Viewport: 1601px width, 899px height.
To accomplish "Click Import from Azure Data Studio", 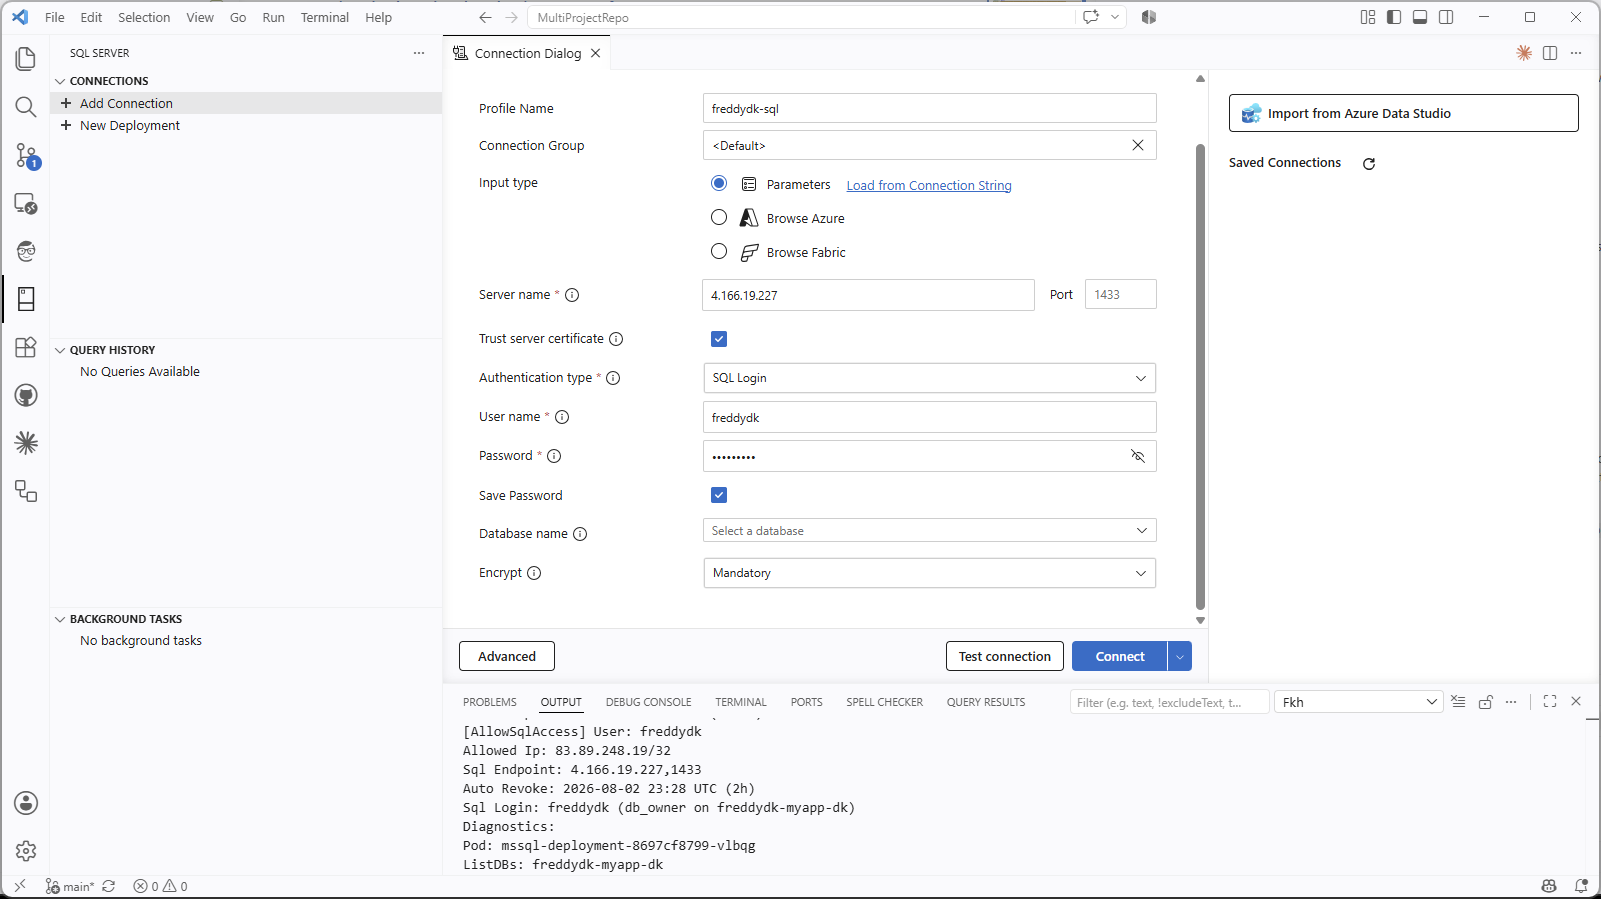I will (1404, 113).
